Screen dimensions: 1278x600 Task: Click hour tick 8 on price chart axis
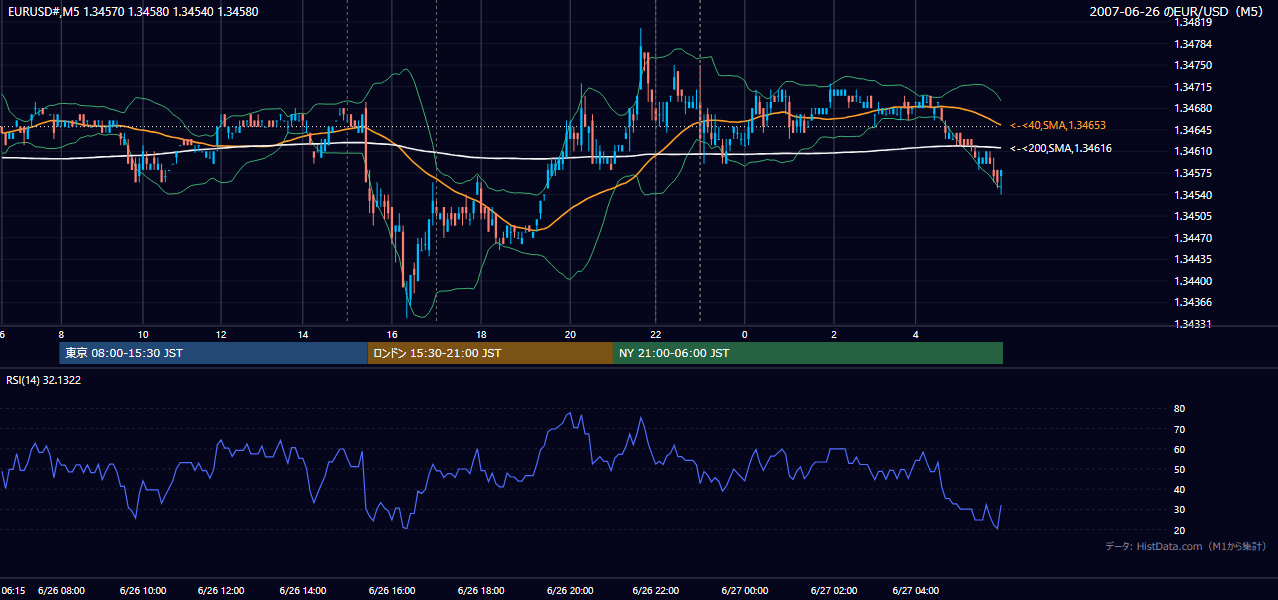61,334
